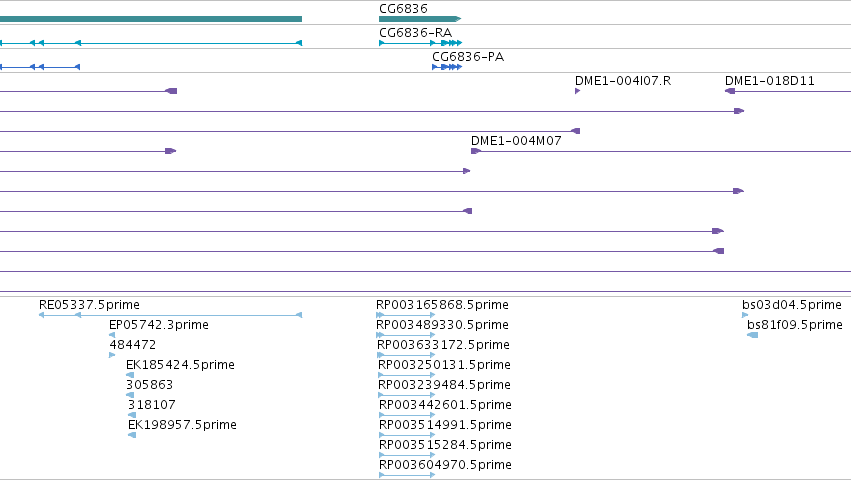Click the EK185424.5prime EST arrow

[x=130, y=375]
